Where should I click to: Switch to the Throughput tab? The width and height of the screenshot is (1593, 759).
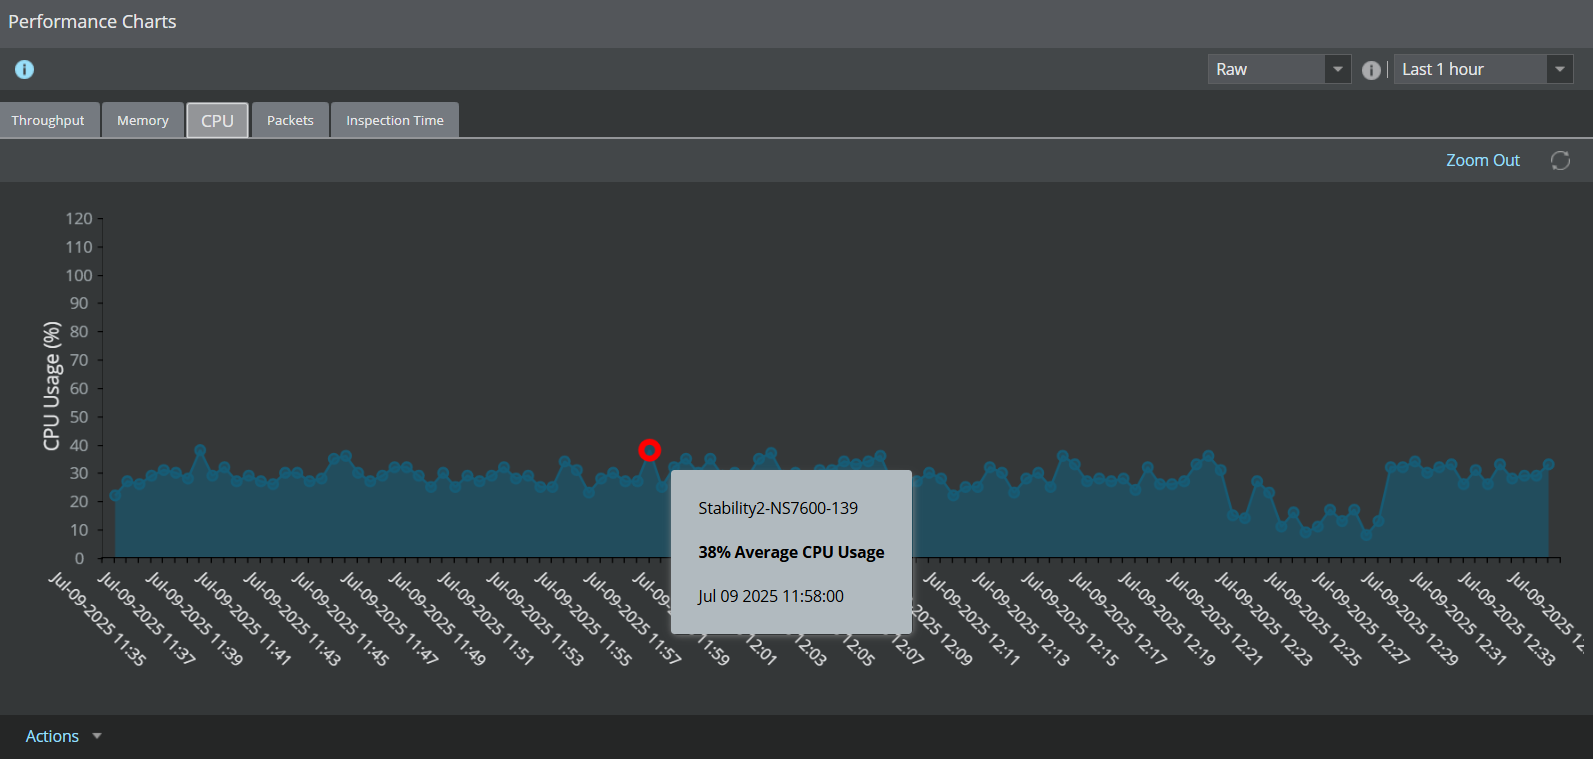point(49,120)
